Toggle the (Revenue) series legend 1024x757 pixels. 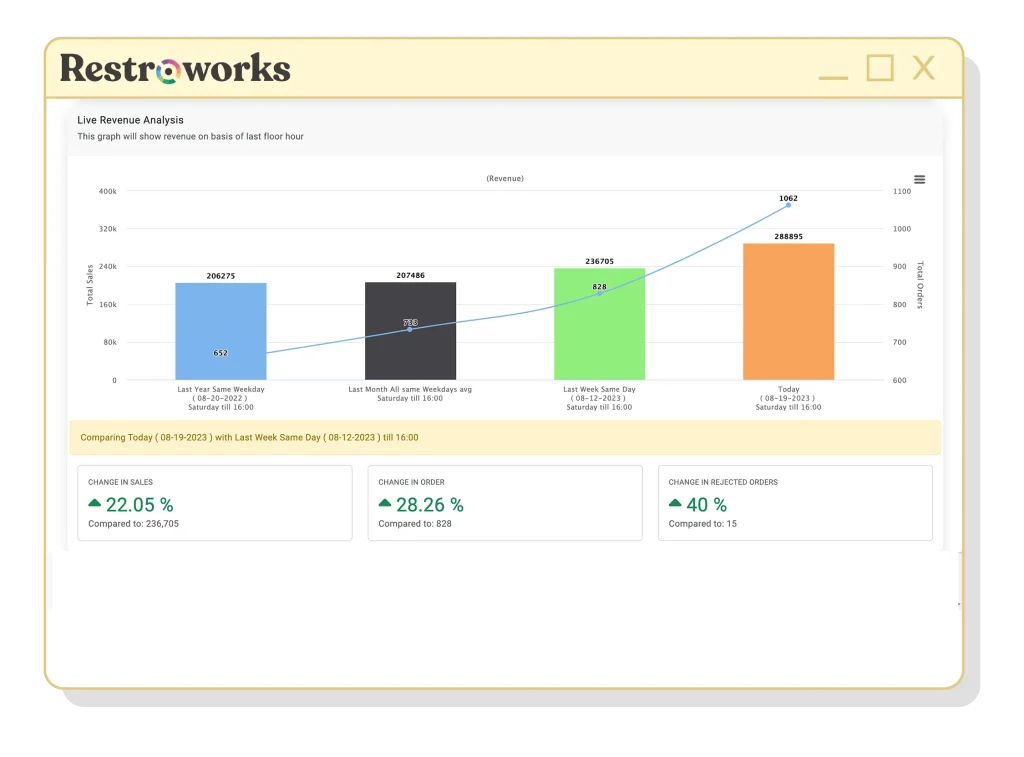tap(505, 178)
